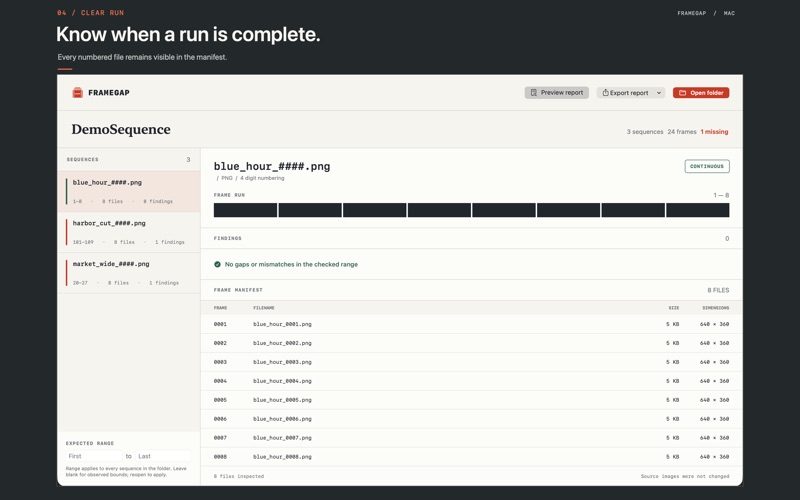
Task: Click the DIMENSIONS column header
Action: tap(715, 308)
